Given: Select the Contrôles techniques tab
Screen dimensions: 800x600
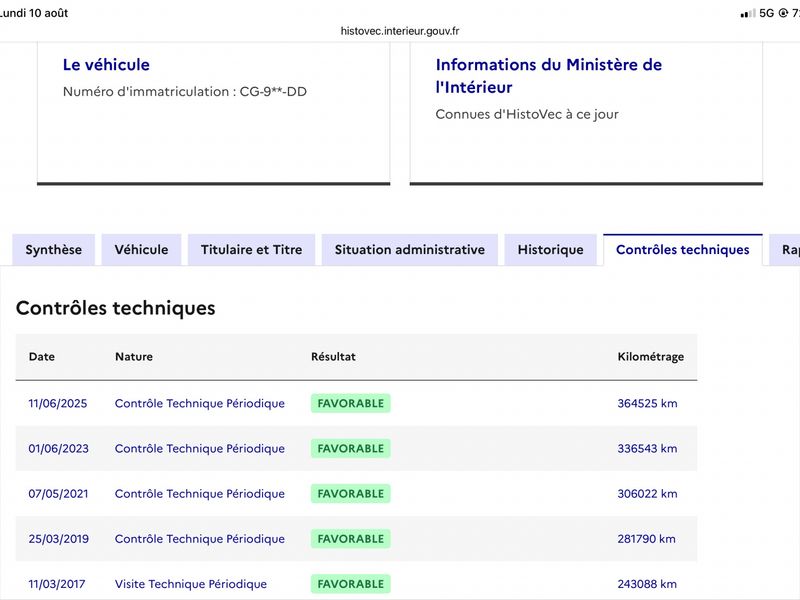Looking at the screenshot, I should tap(683, 249).
